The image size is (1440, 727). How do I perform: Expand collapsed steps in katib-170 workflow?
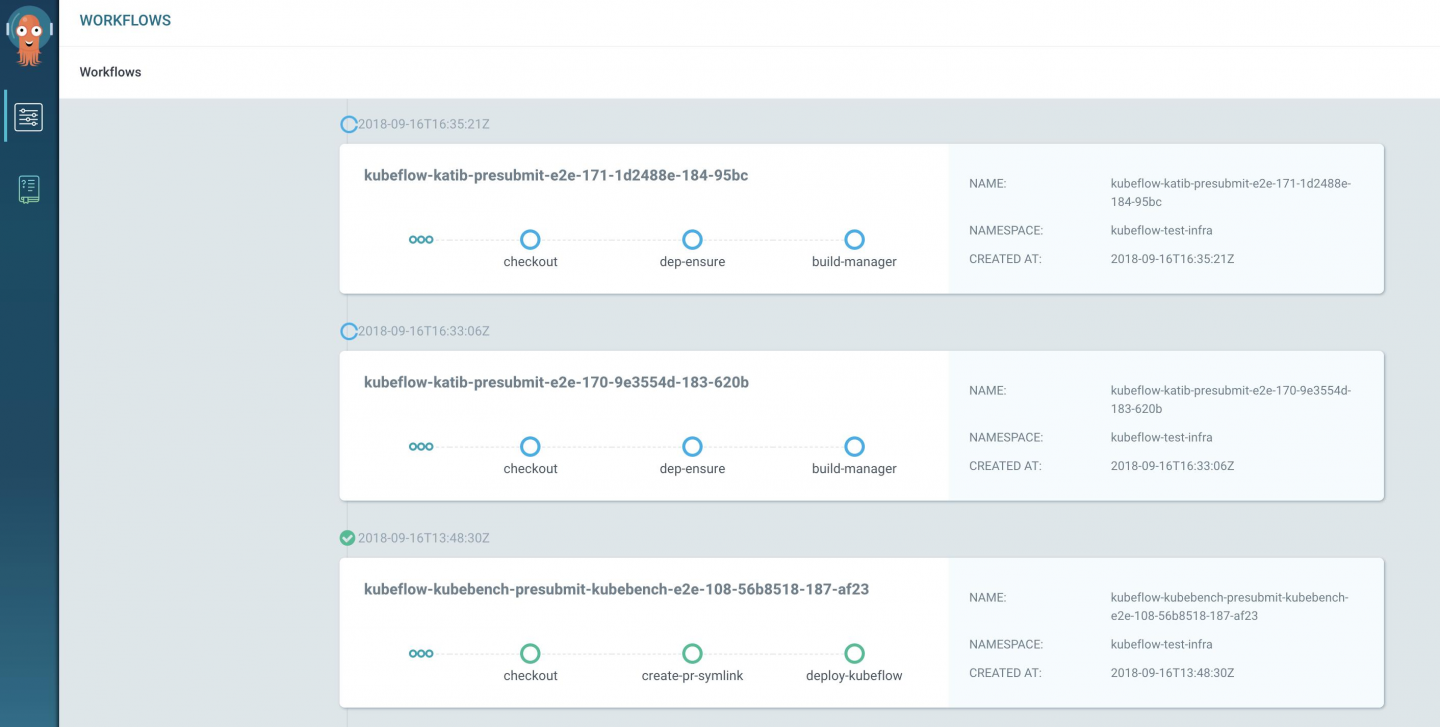click(x=421, y=447)
